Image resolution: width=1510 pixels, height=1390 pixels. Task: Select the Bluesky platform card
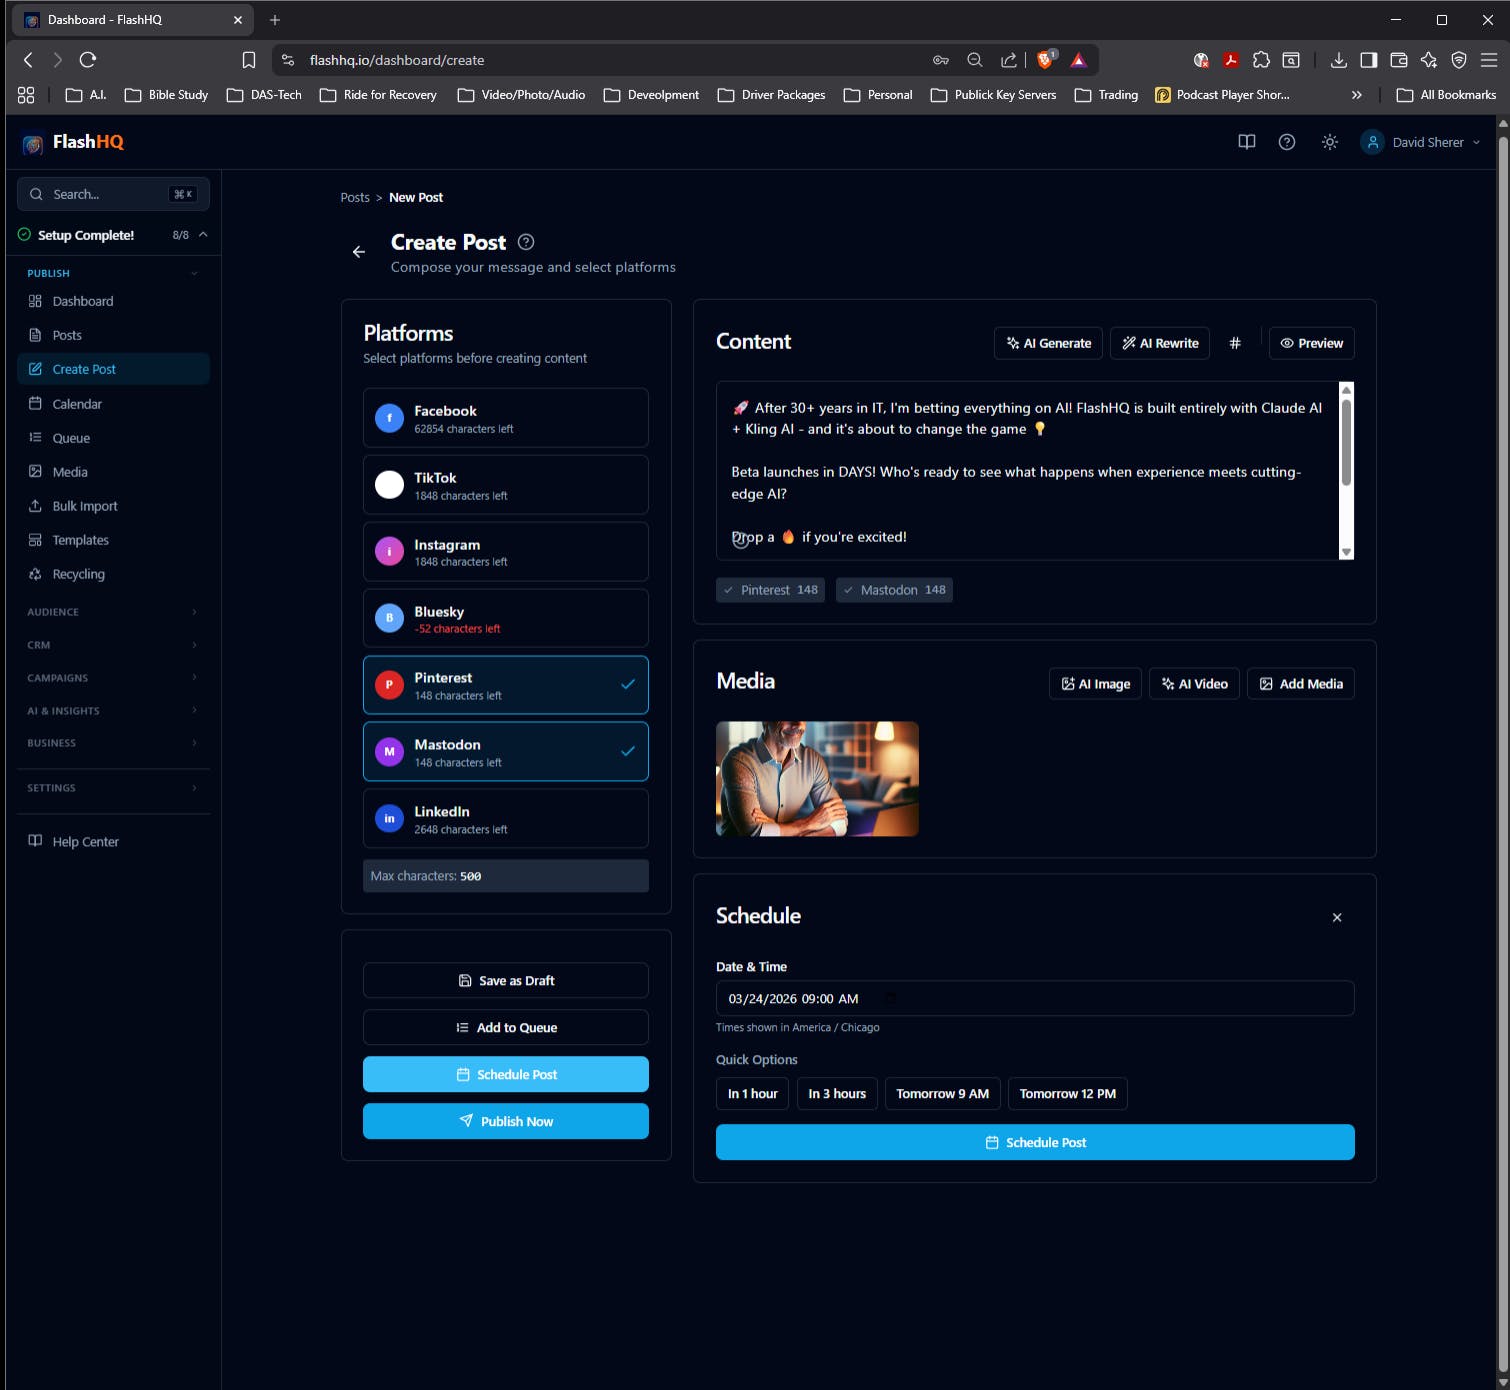click(505, 618)
